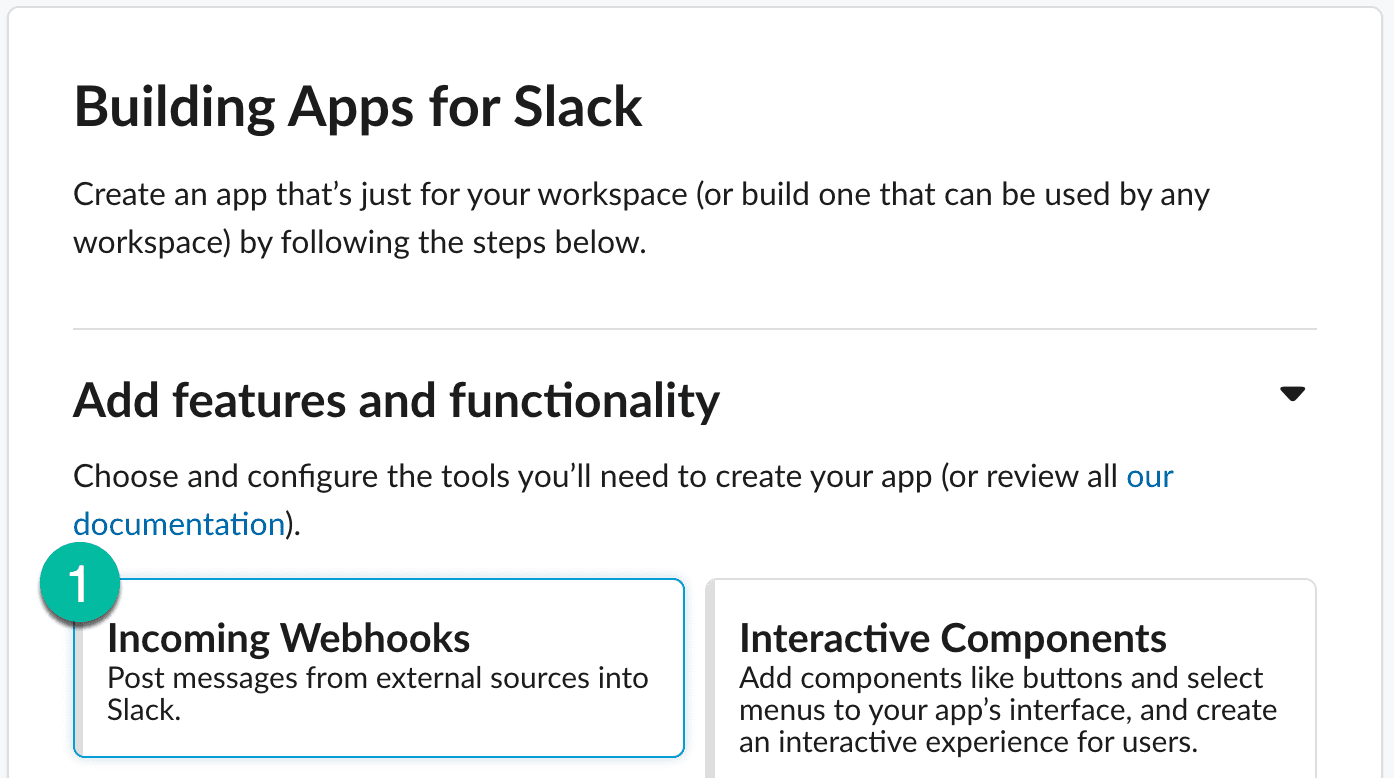Click the word "Slack." ending the Webhooks description
The image size is (1394, 778).
[x=144, y=710]
